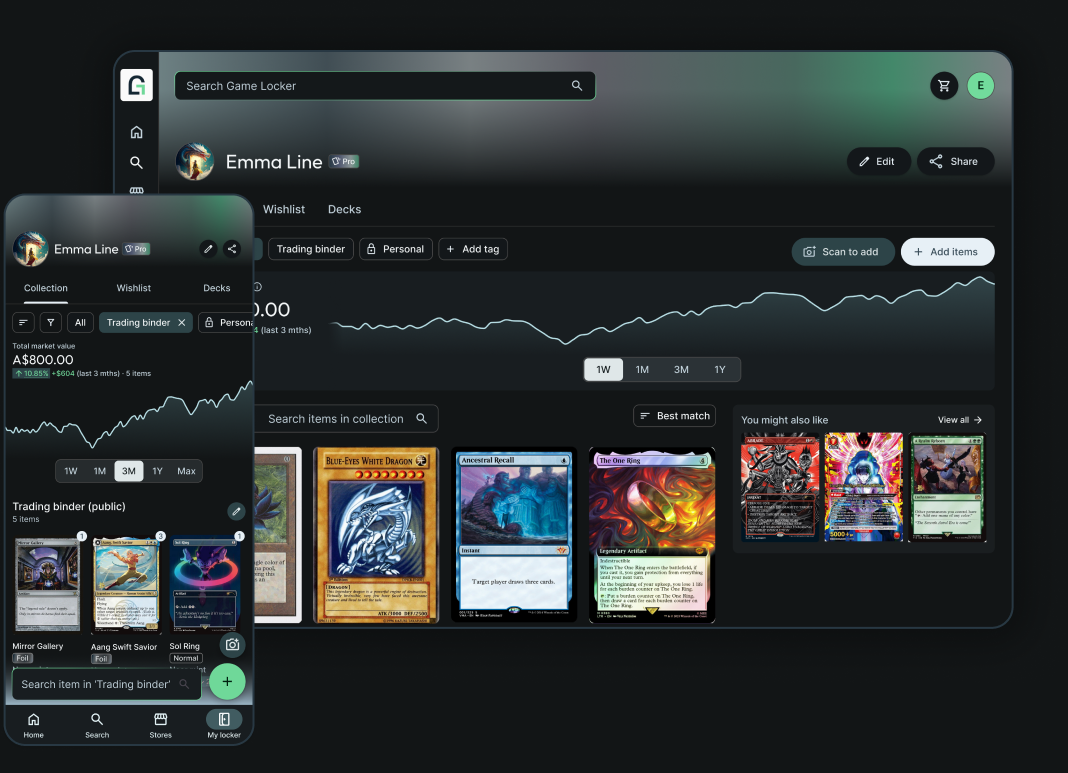Open My locker in mobile bottom nav
1068x773 pixels.
pyautogui.click(x=224, y=725)
